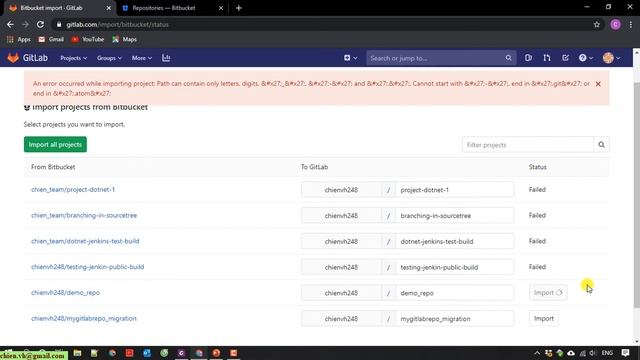640x360 pixels.
Task: Edit the mygitlabrepo_migration name field
Action: coord(455,319)
